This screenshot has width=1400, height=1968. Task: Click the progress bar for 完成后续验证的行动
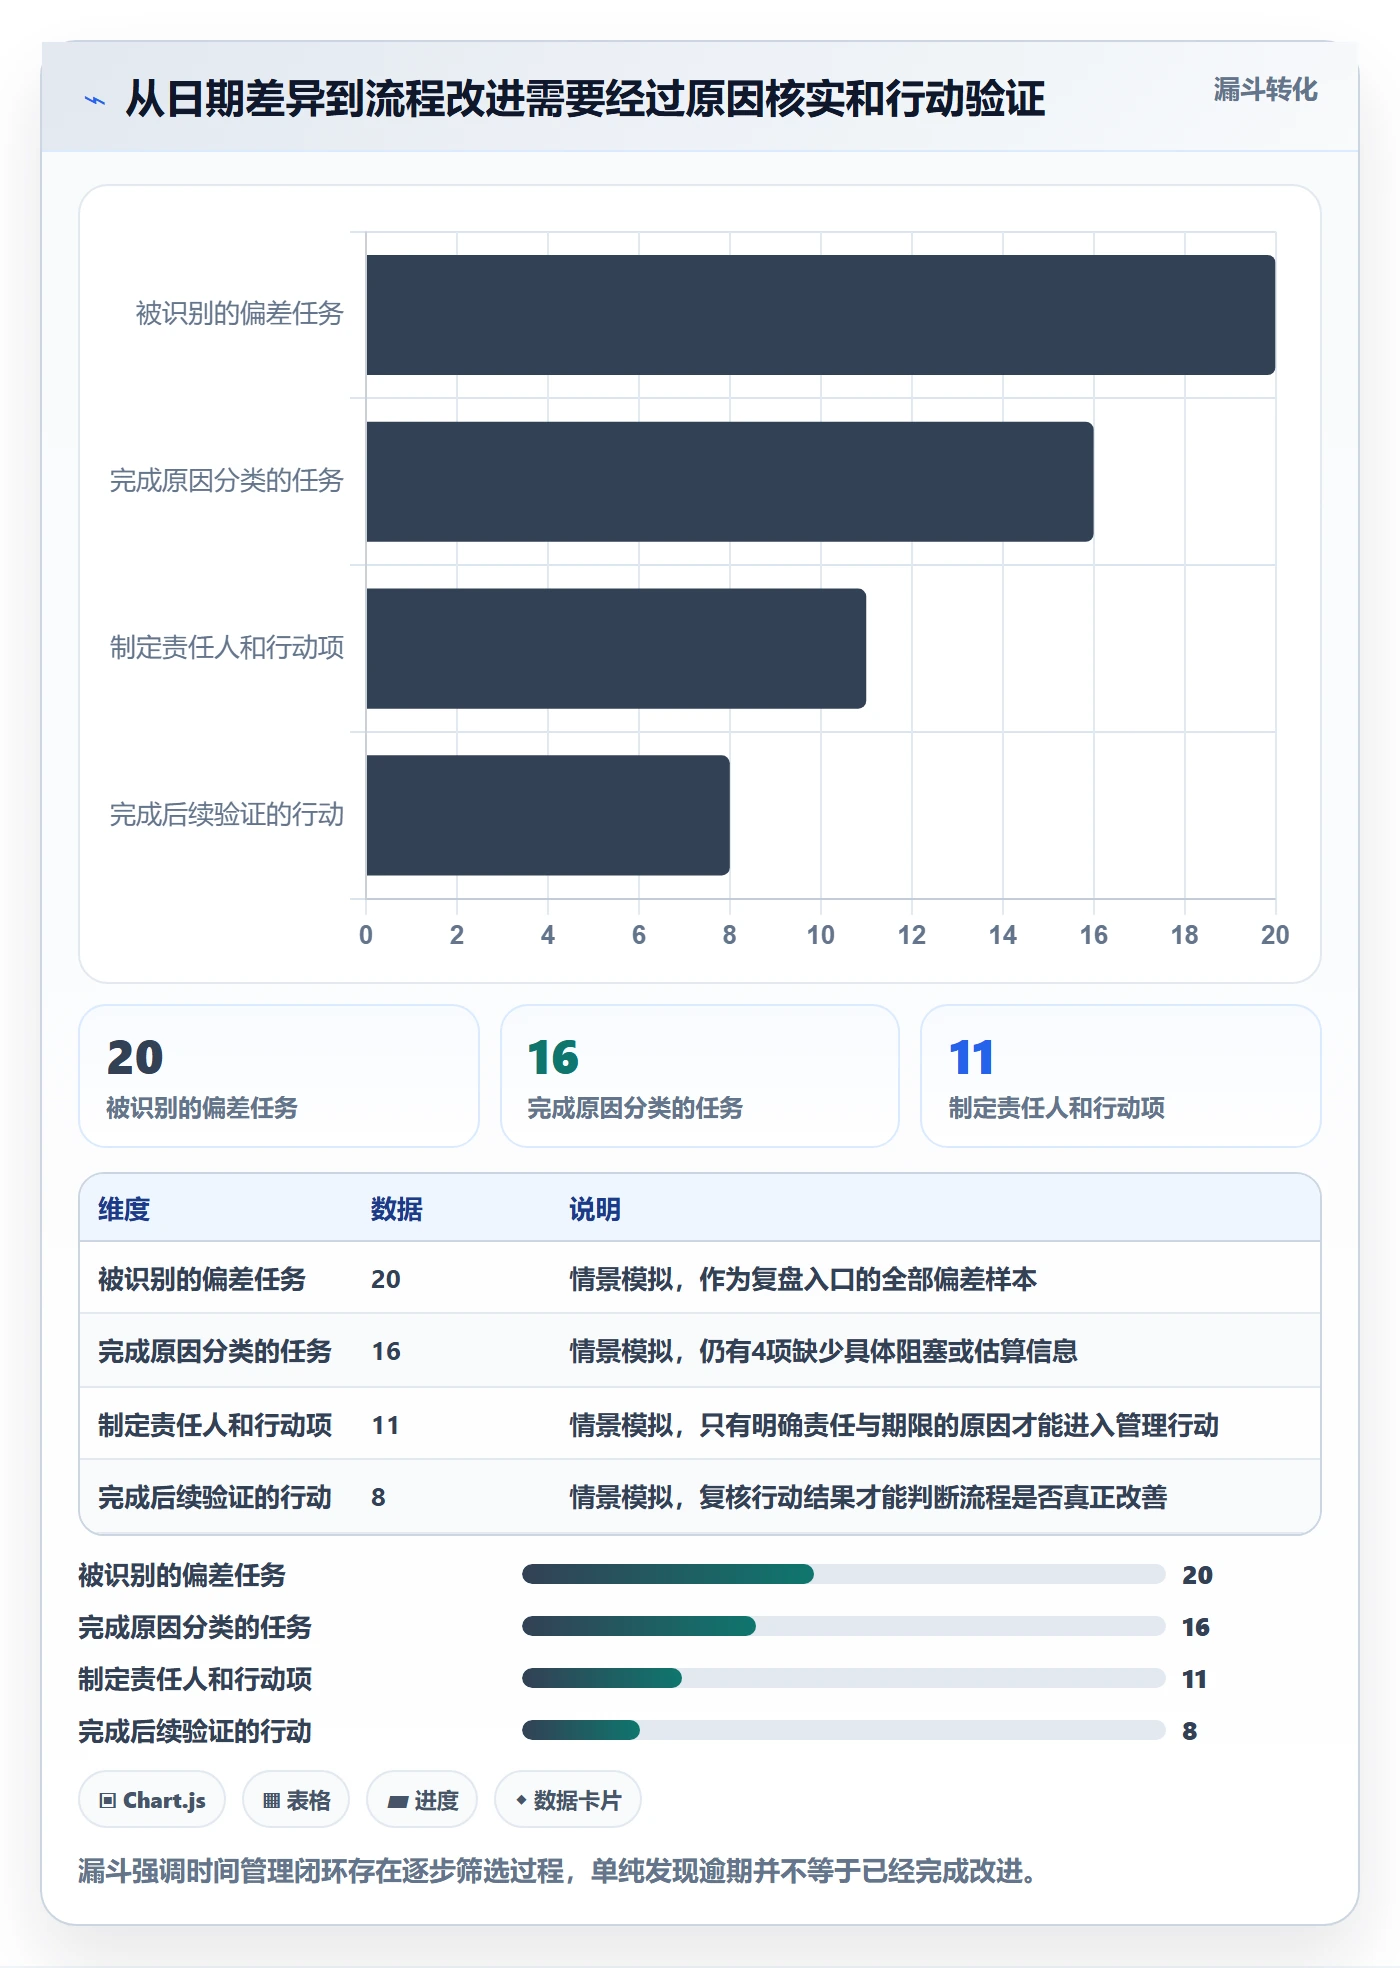pos(844,1731)
